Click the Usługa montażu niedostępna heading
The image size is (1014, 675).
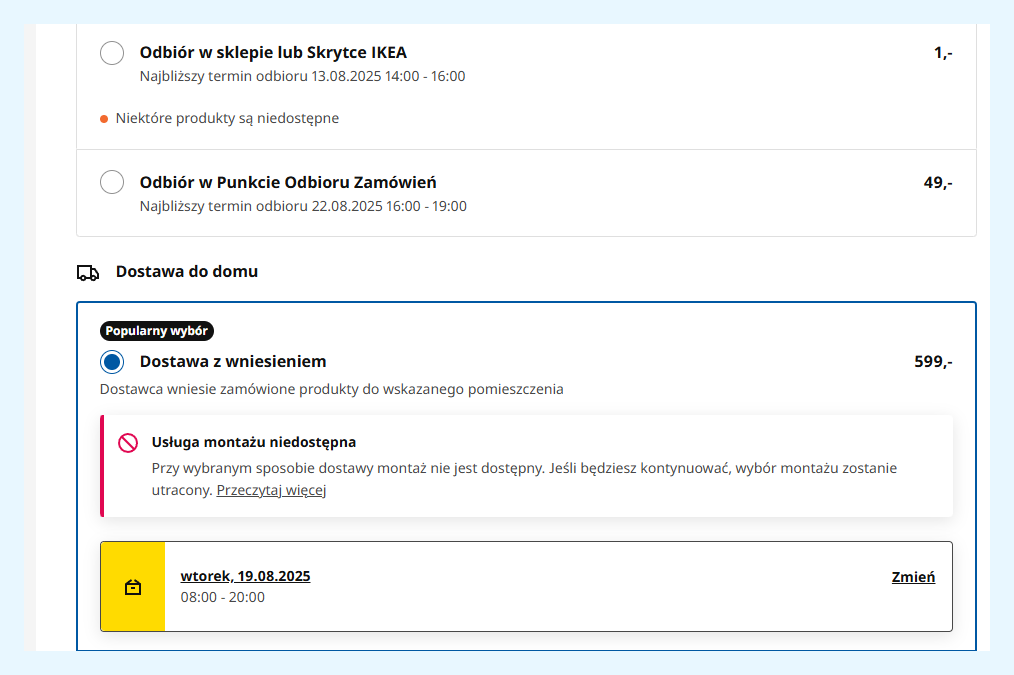click(x=253, y=442)
